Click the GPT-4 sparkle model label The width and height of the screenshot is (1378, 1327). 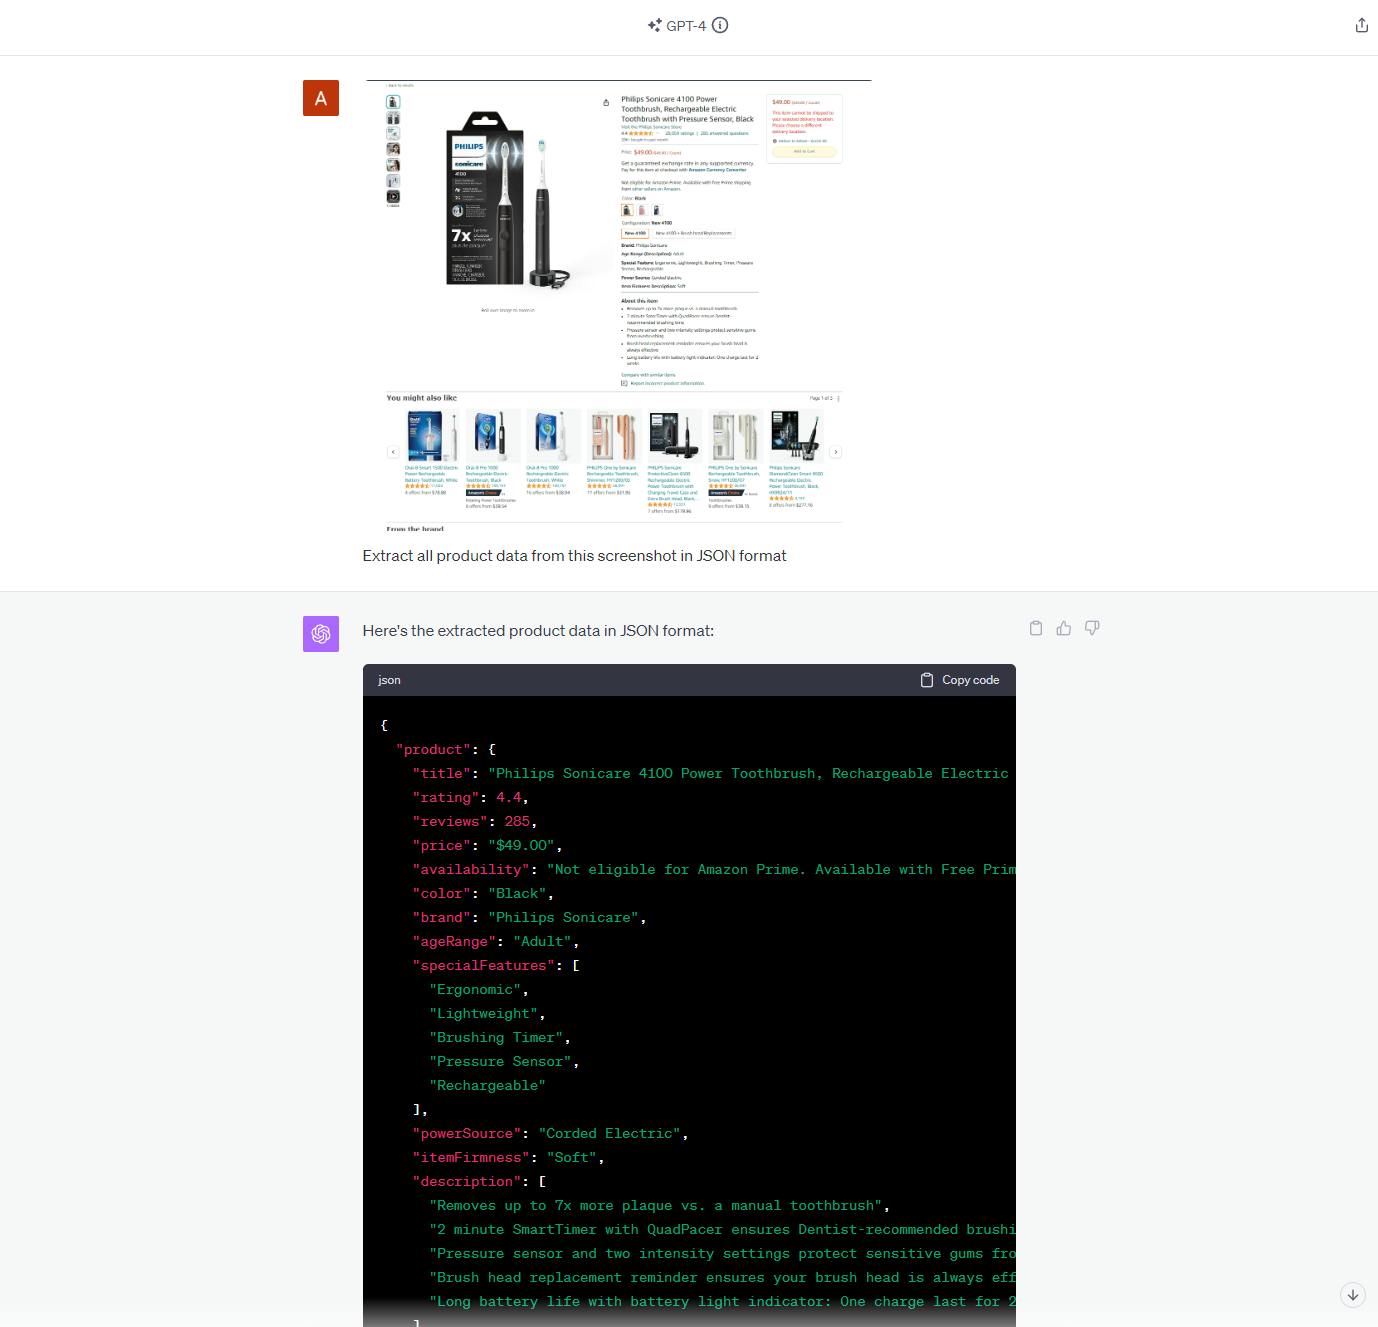677,26
